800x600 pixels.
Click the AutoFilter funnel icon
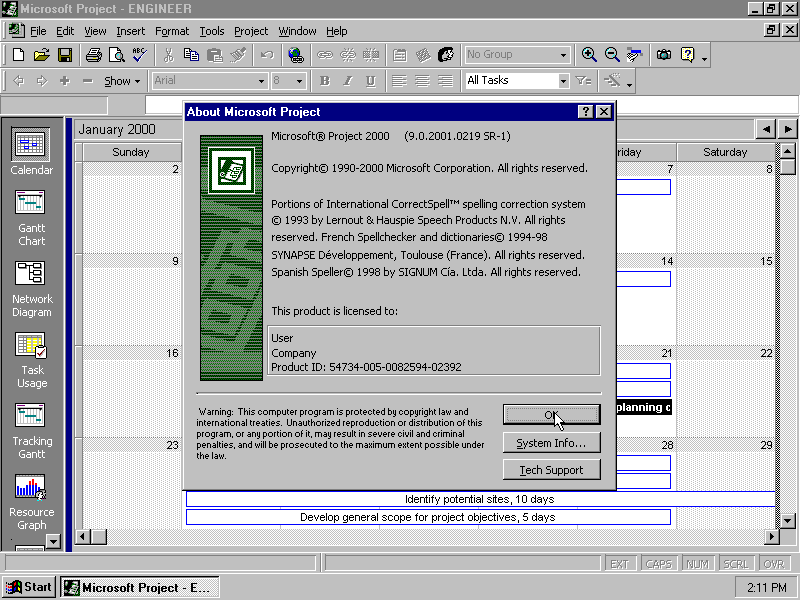click(583, 81)
